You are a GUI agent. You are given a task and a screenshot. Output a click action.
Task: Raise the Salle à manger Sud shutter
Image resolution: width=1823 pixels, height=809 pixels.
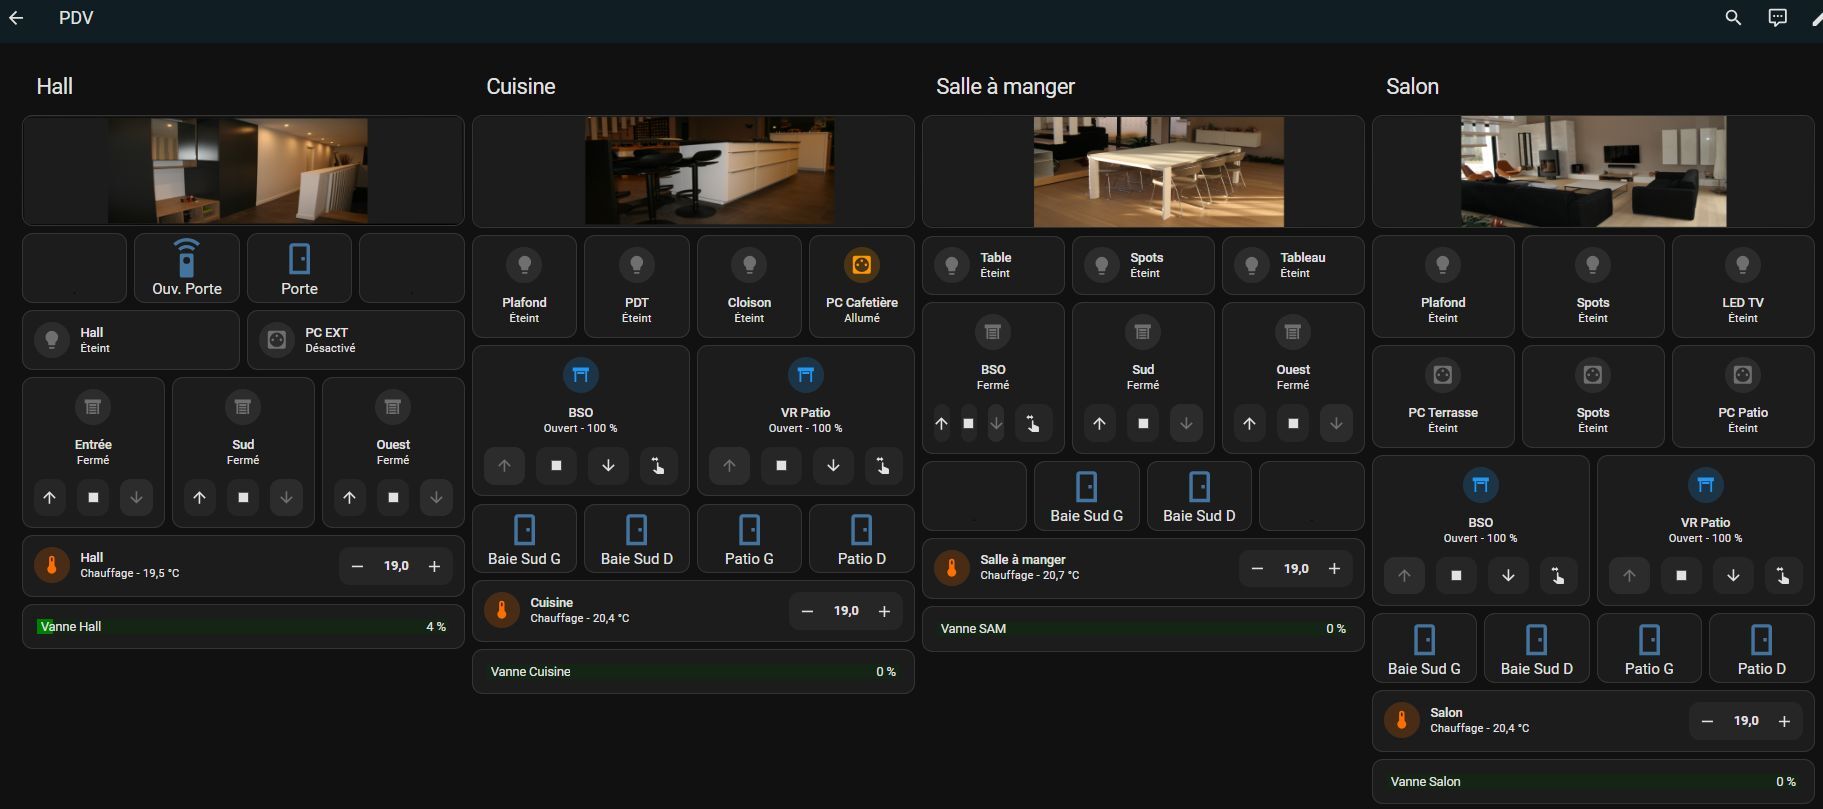click(1099, 423)
